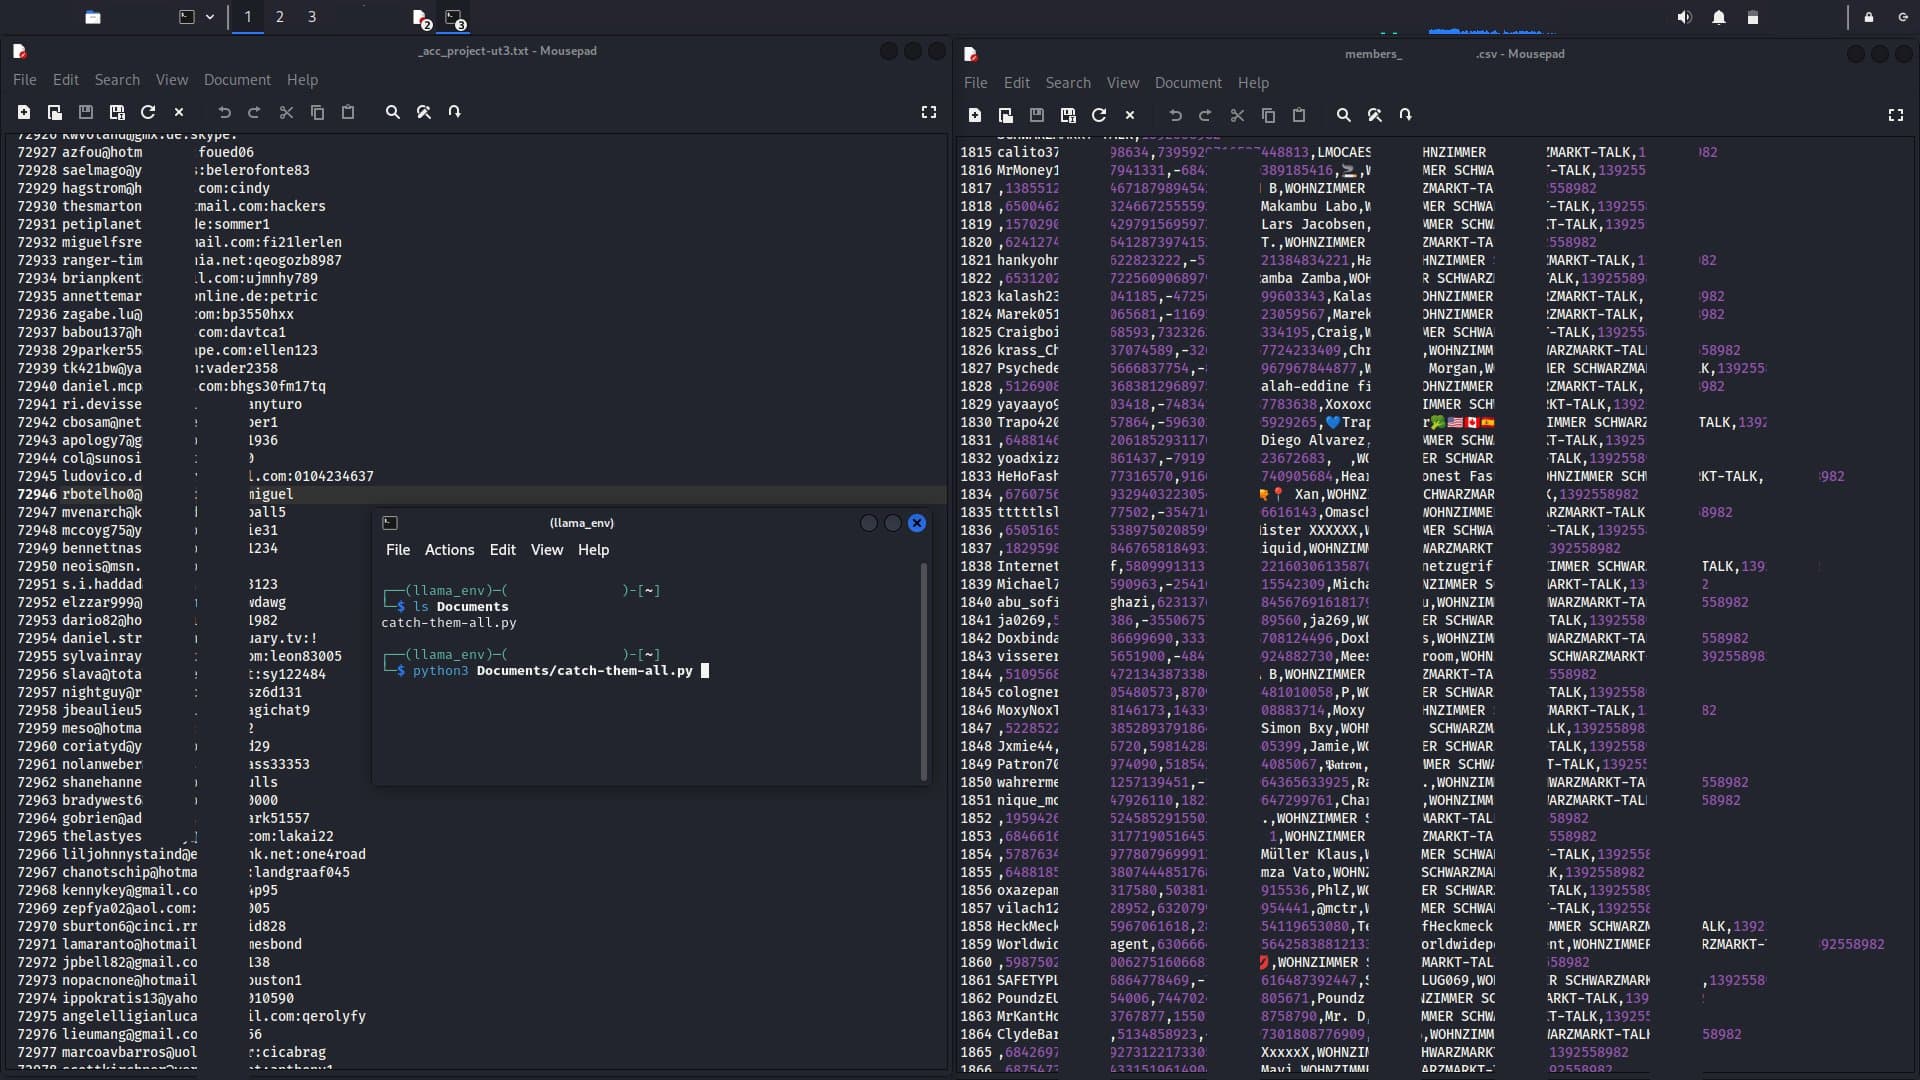
Task: Save the acc_project-ut3.txt document
Action: tap(86, 113)
